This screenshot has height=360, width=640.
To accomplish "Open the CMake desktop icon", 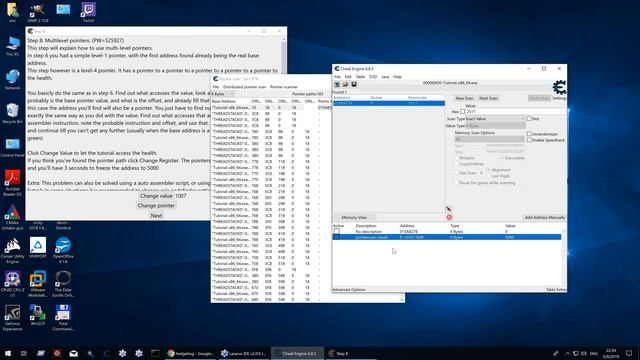I will tap(12, 217).
